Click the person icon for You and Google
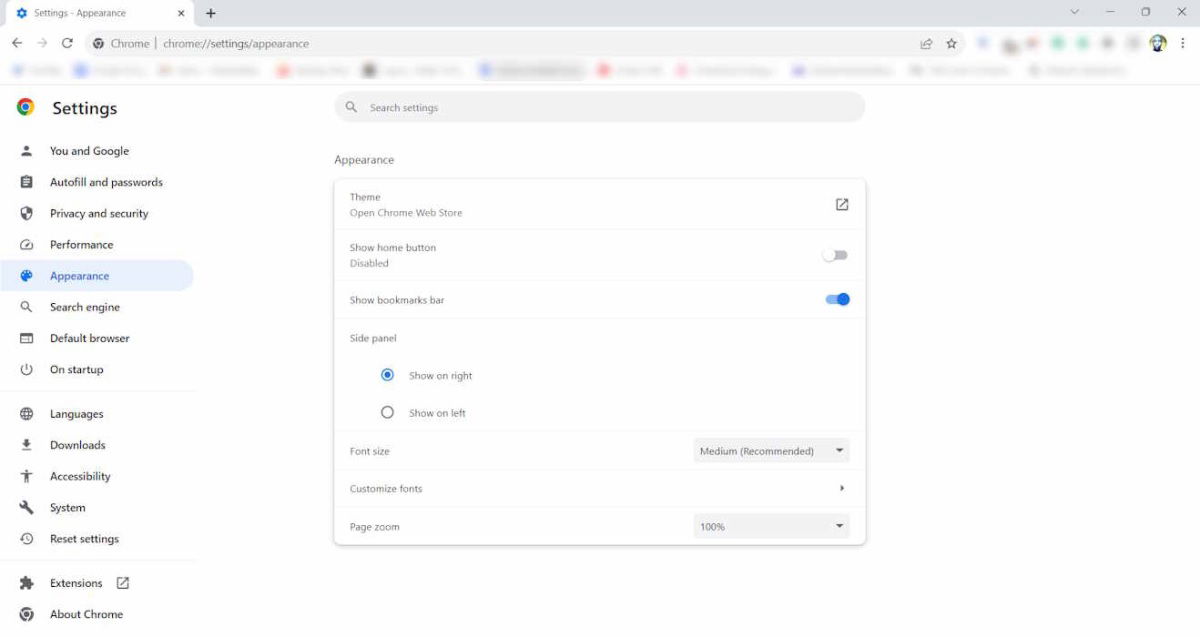 click(27, 151)
